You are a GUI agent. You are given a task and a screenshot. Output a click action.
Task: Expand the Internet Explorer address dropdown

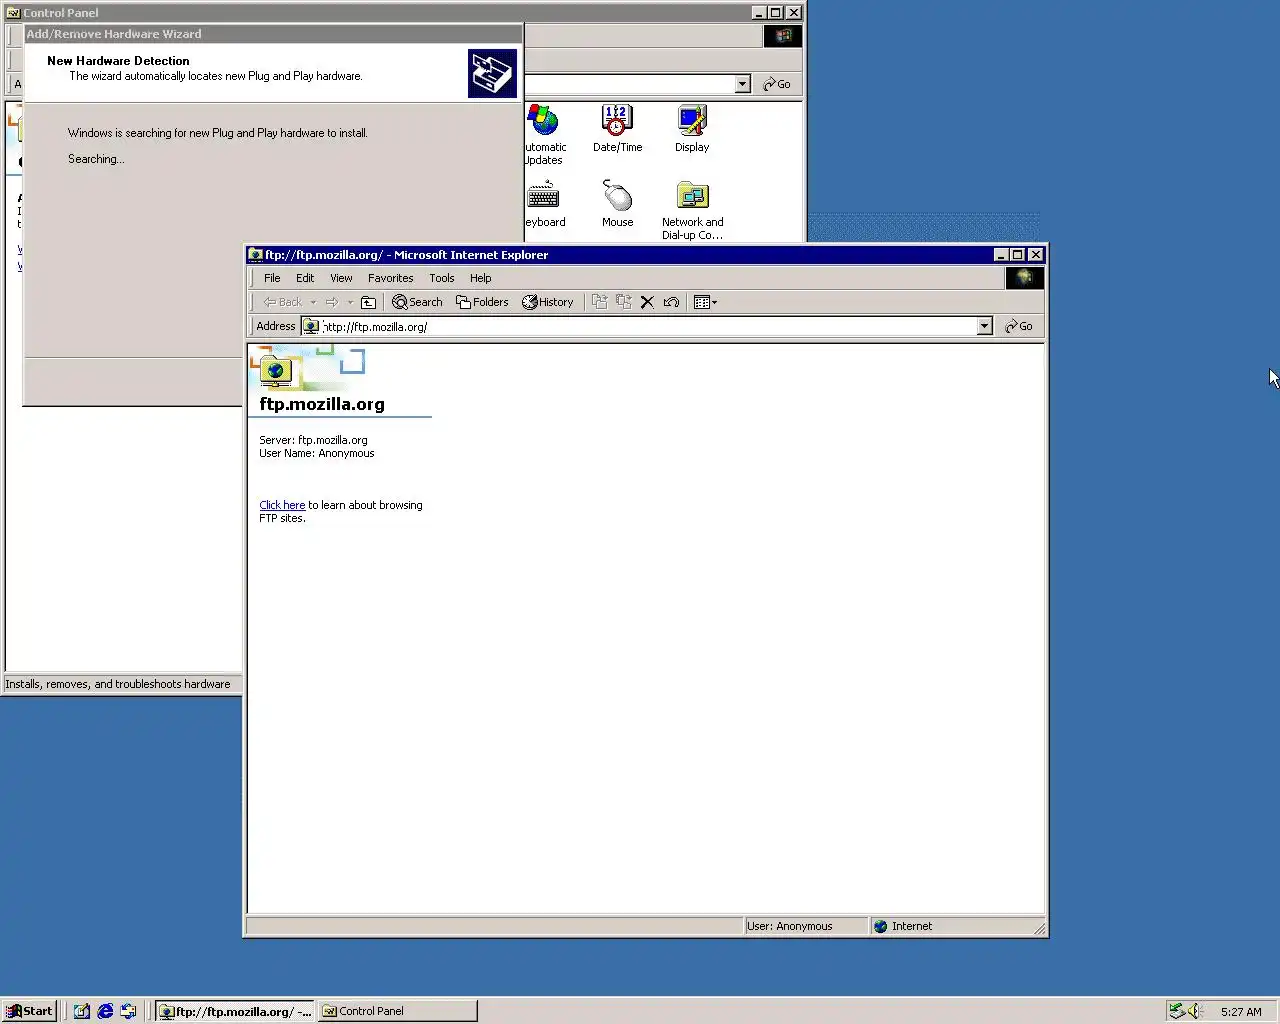(984, 326)
